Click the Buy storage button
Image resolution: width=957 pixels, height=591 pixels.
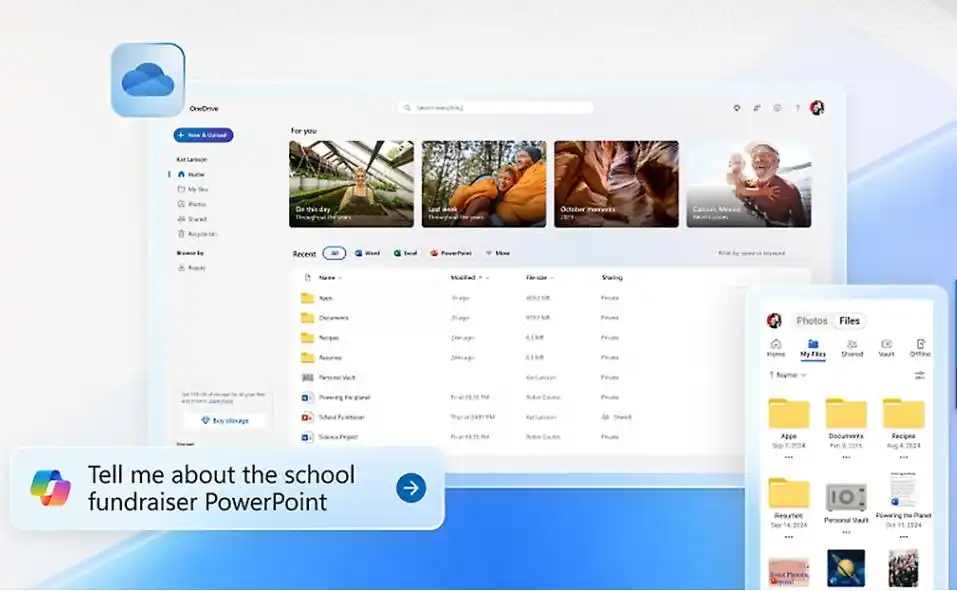224,421
